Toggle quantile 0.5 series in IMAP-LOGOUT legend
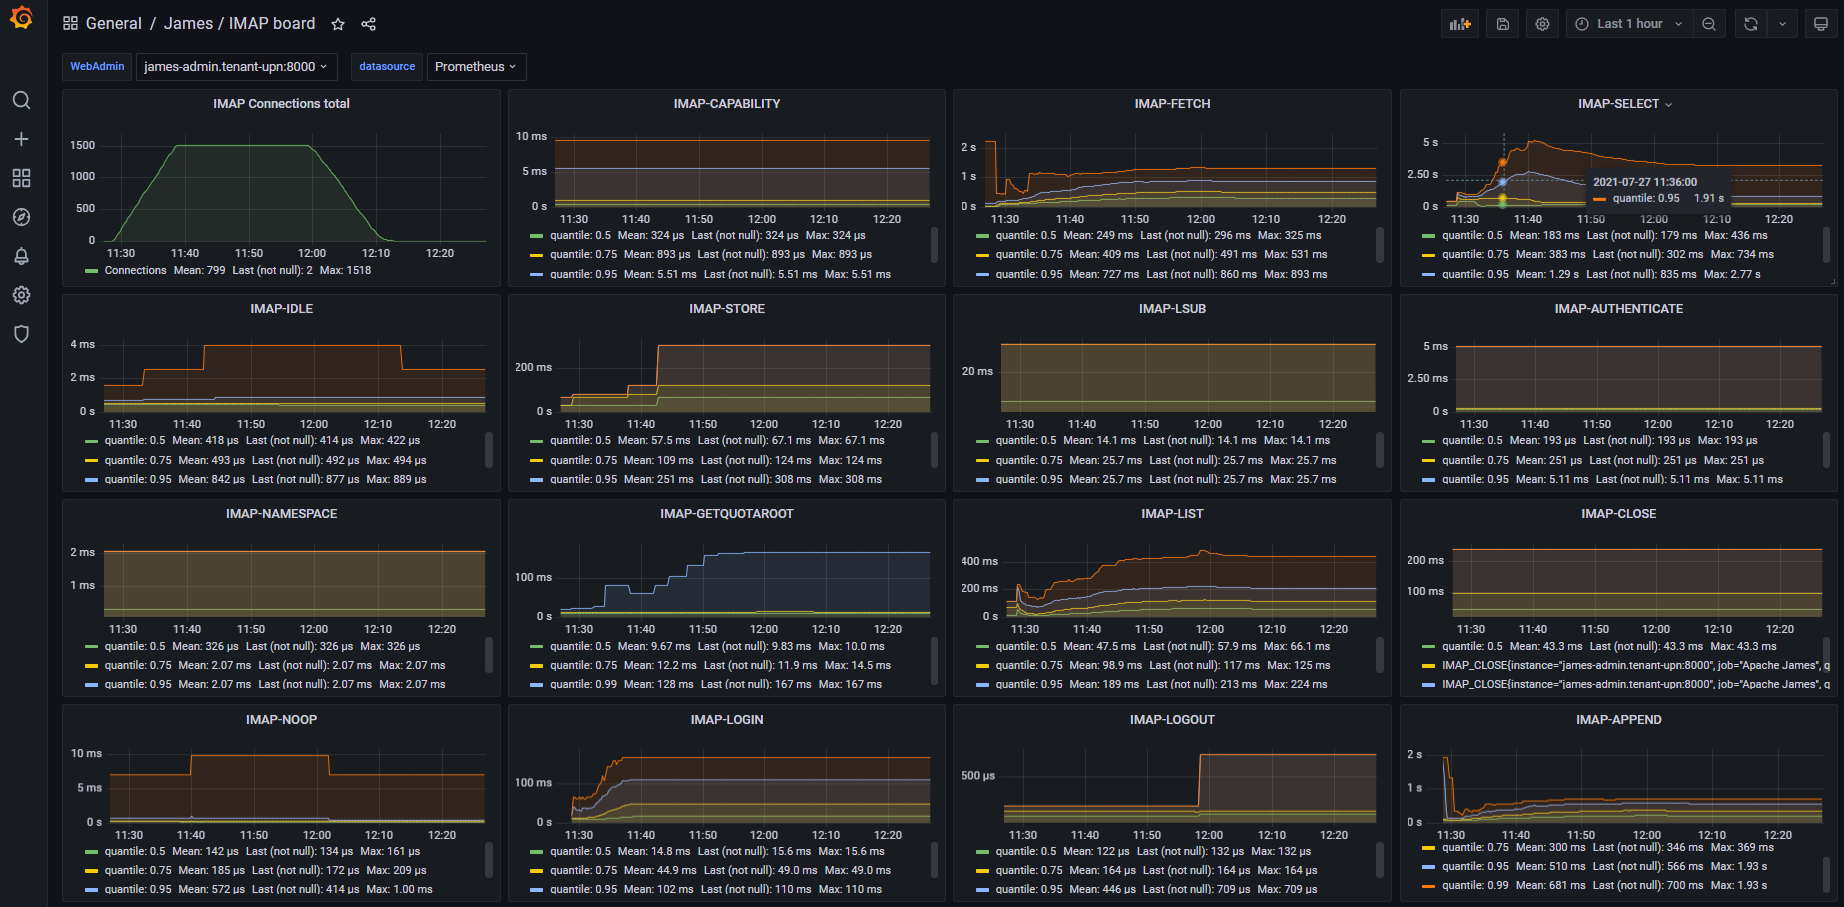 coord(1025,852)
